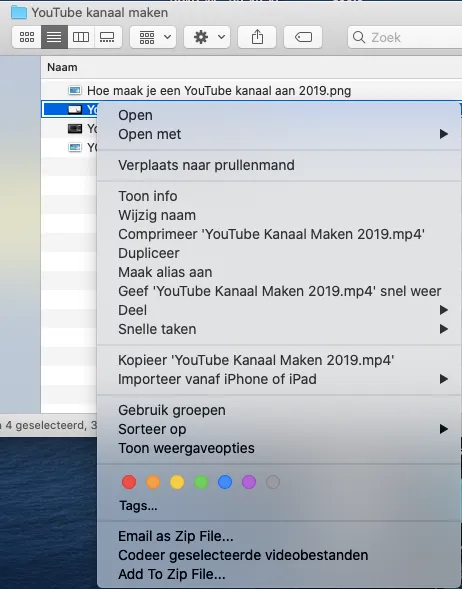Switch Finder to icon view
The height and width of the screenshot is (589, 462).
[x=27, y=37]
